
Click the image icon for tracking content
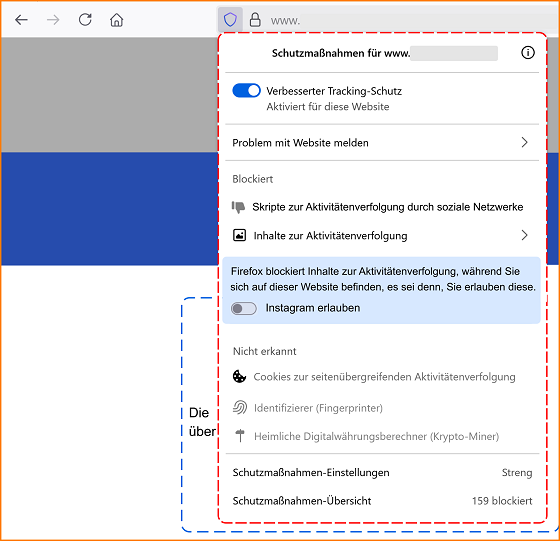tap(239, 235)
